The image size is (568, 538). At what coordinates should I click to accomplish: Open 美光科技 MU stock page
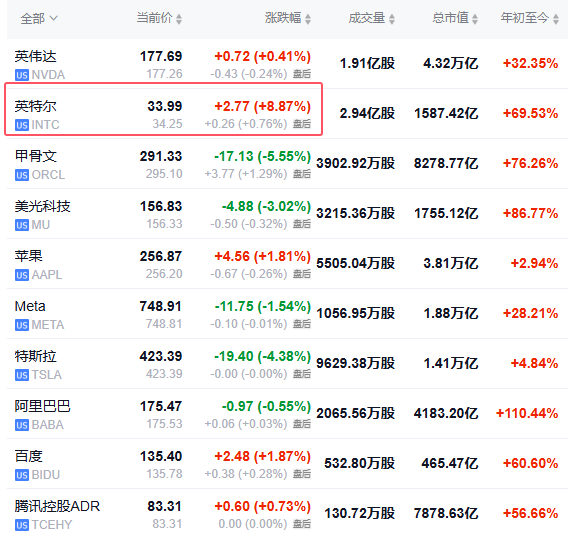(x=42, y=207)
